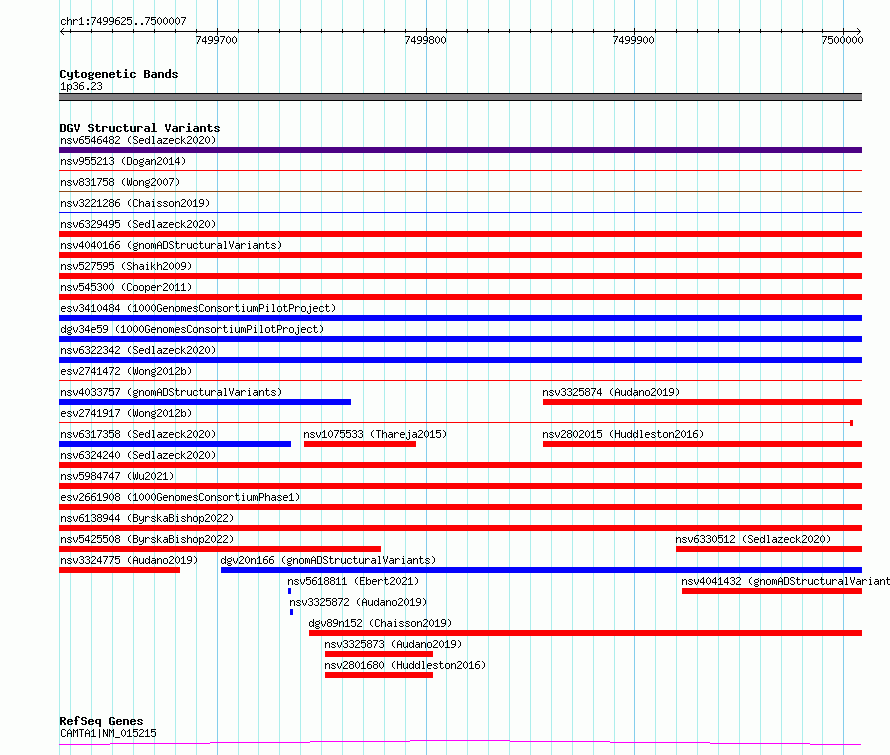Click the red nsv5425508 variant bar
Viewport: 890px width, 755px height.
click(220, 549)
